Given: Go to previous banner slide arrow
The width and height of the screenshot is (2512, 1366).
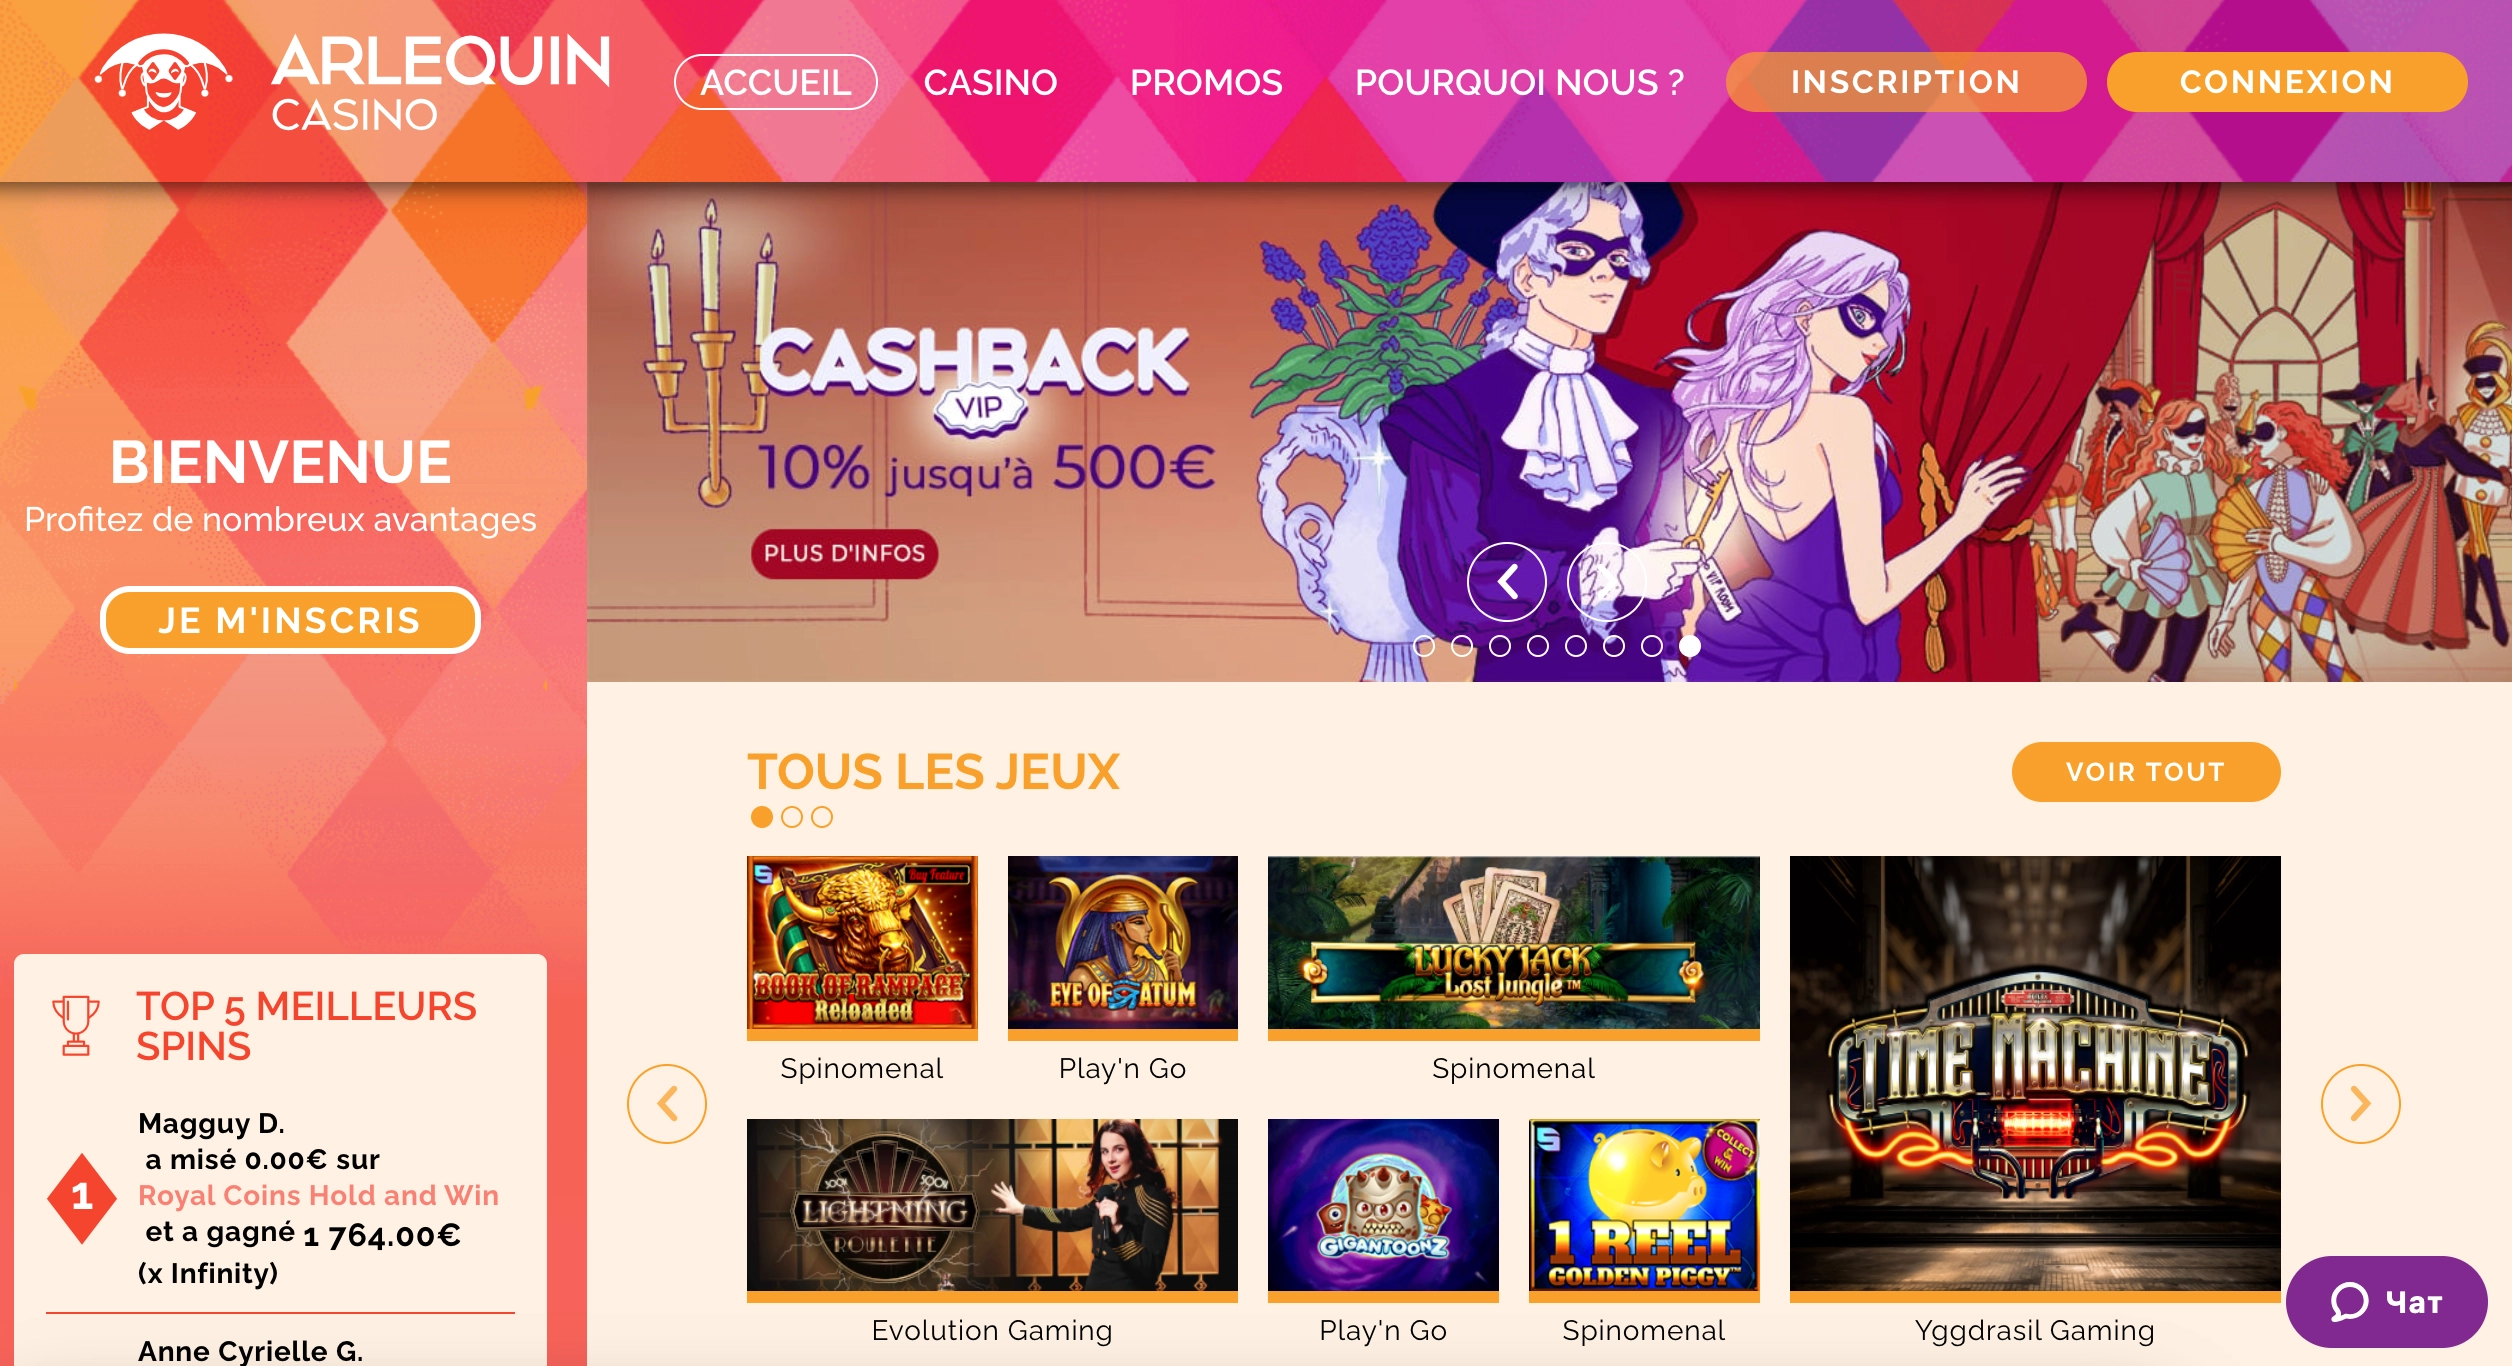Looking at the screenshot, I should tap(1506, 582).
